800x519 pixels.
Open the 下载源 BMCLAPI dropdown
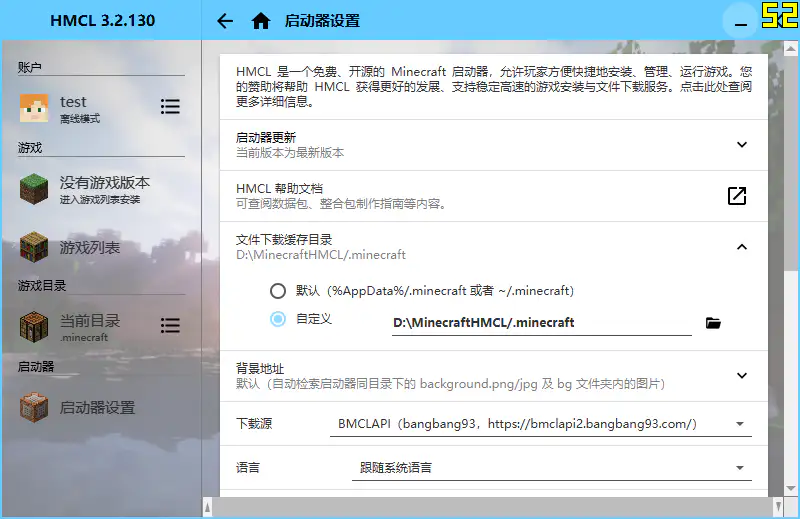pyautogui.click(x=541, y=424)
